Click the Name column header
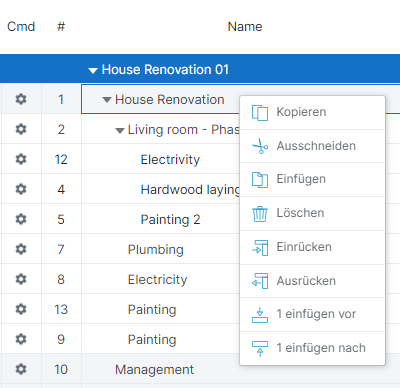 click(245, 27)
